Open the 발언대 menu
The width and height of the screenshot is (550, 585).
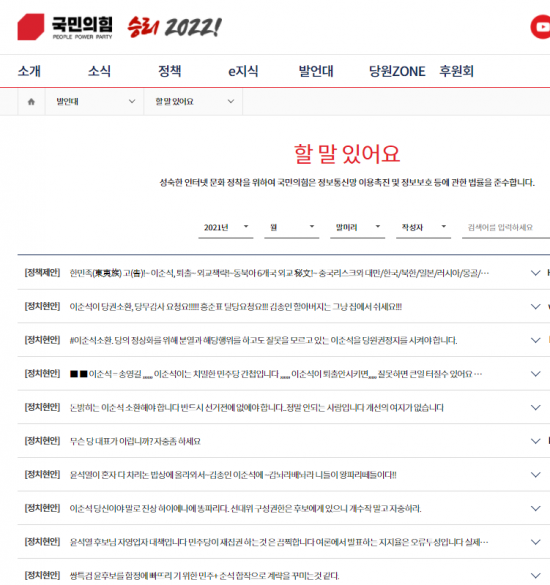click(x=316, y=71)
